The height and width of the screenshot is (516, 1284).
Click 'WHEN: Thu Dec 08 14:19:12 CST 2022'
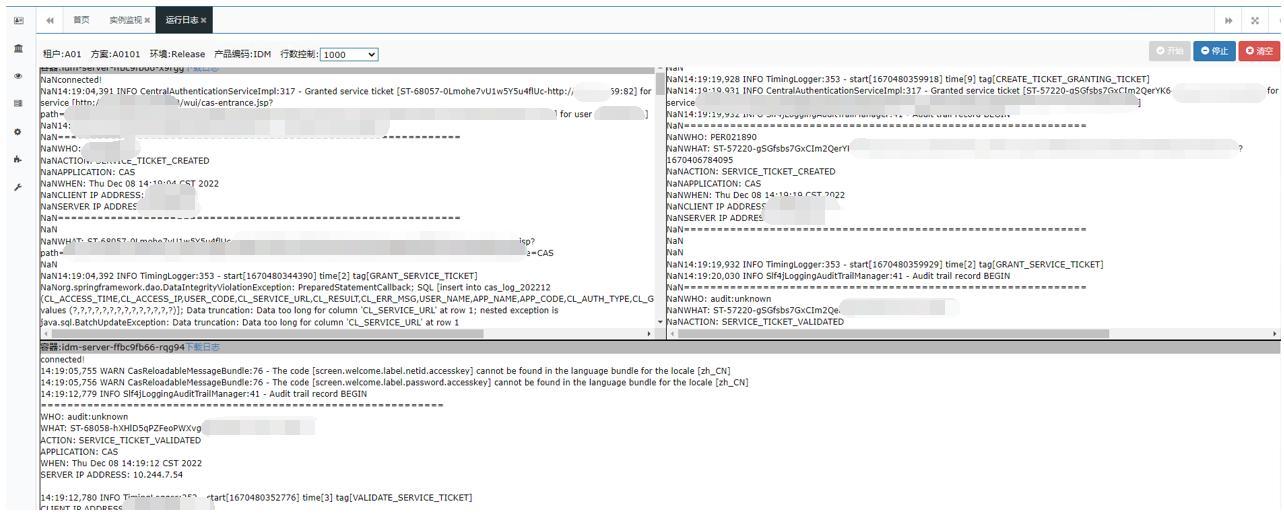(x=121, y=464)
